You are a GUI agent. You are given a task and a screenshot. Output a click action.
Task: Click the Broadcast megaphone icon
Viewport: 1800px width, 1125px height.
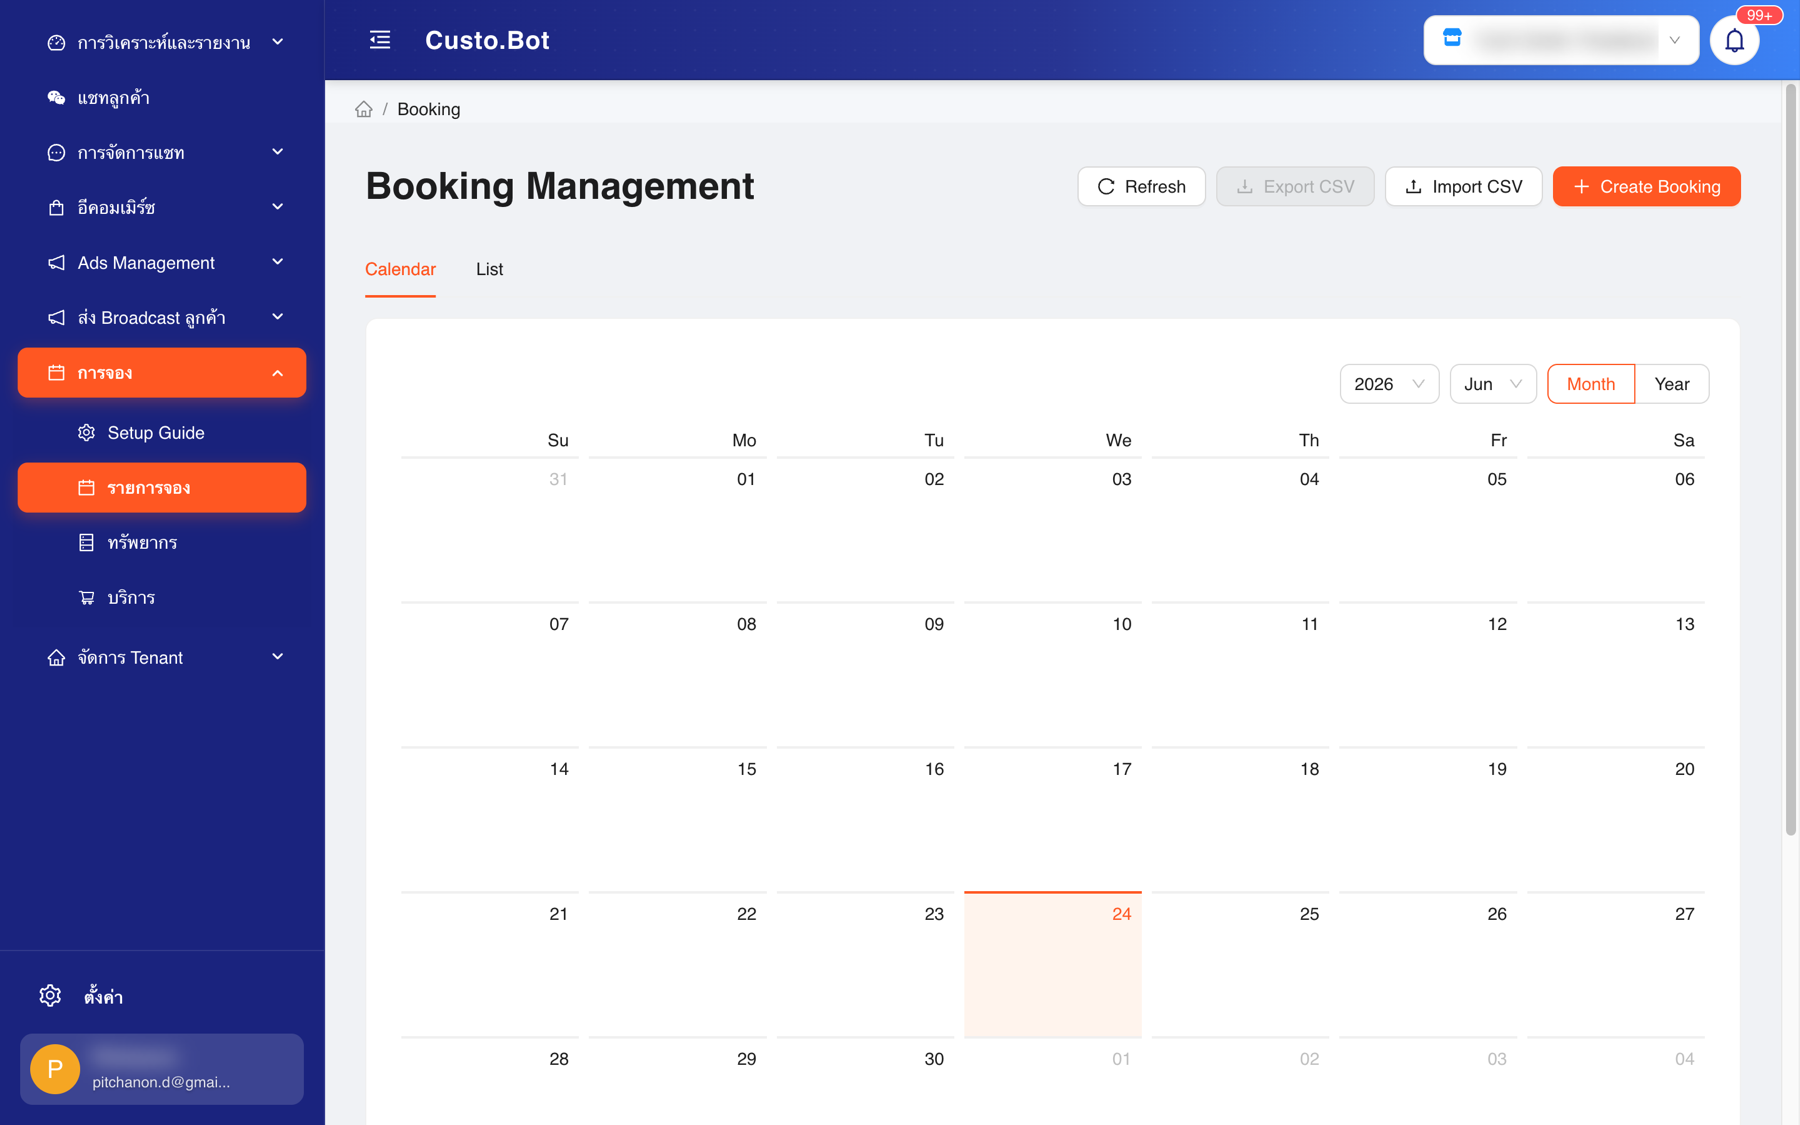(56, 317)
